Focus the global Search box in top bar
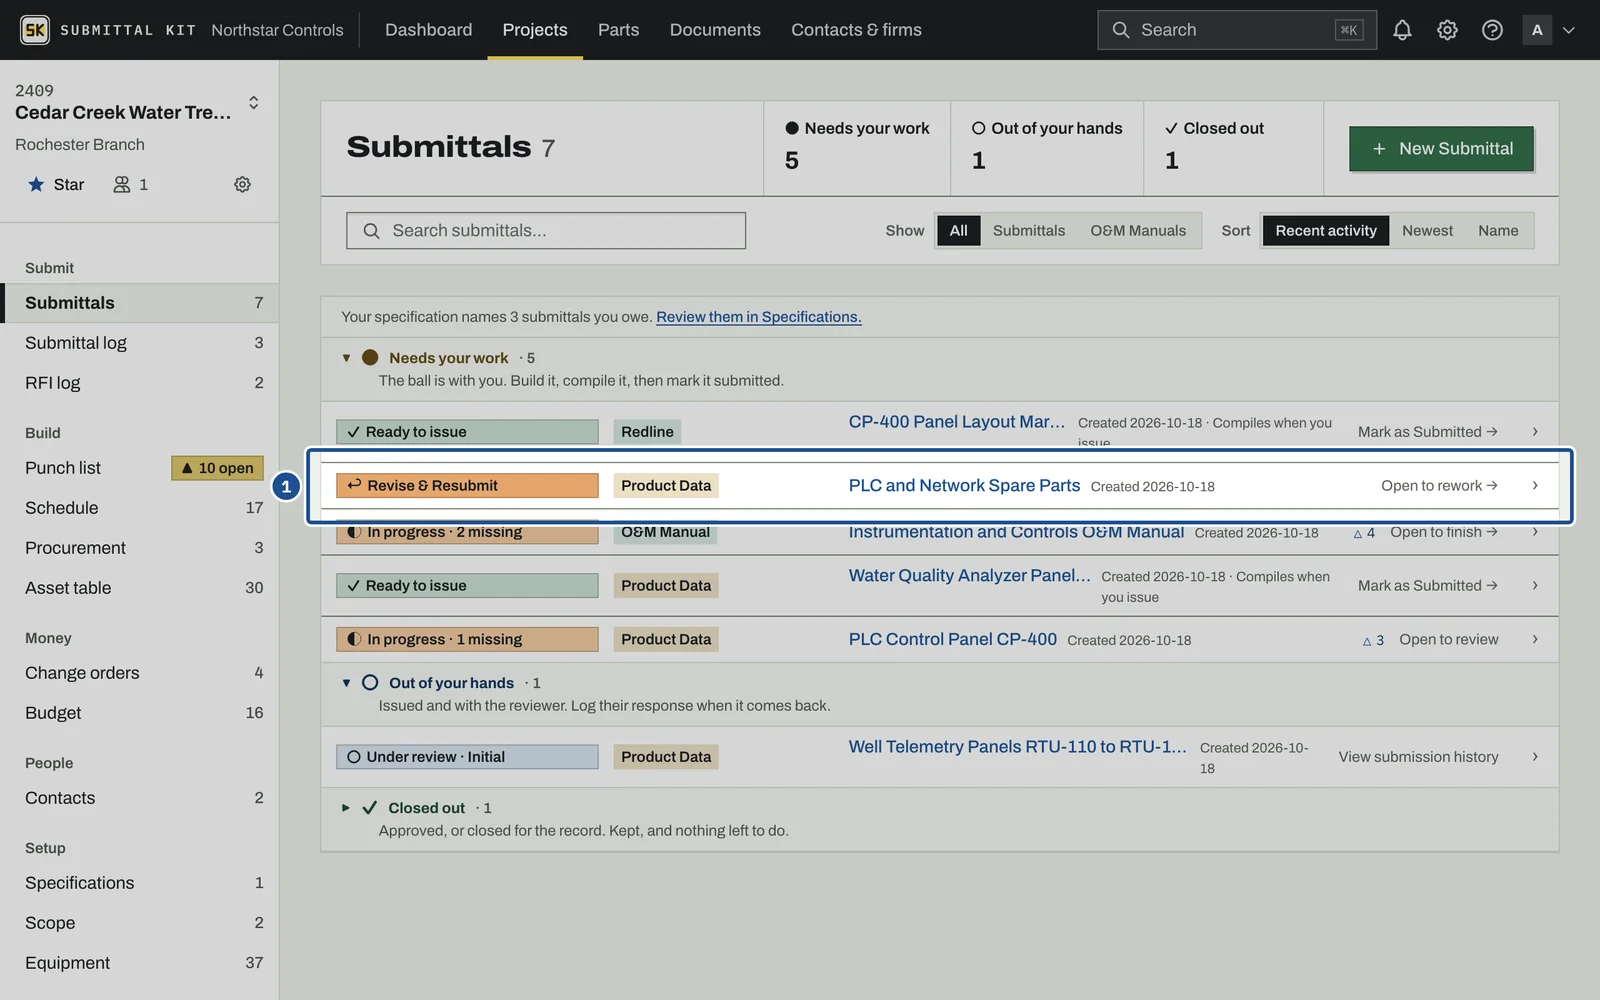Viewport: 1600px width, 1000px height. pyautogui.click(x=1236, y=30)
